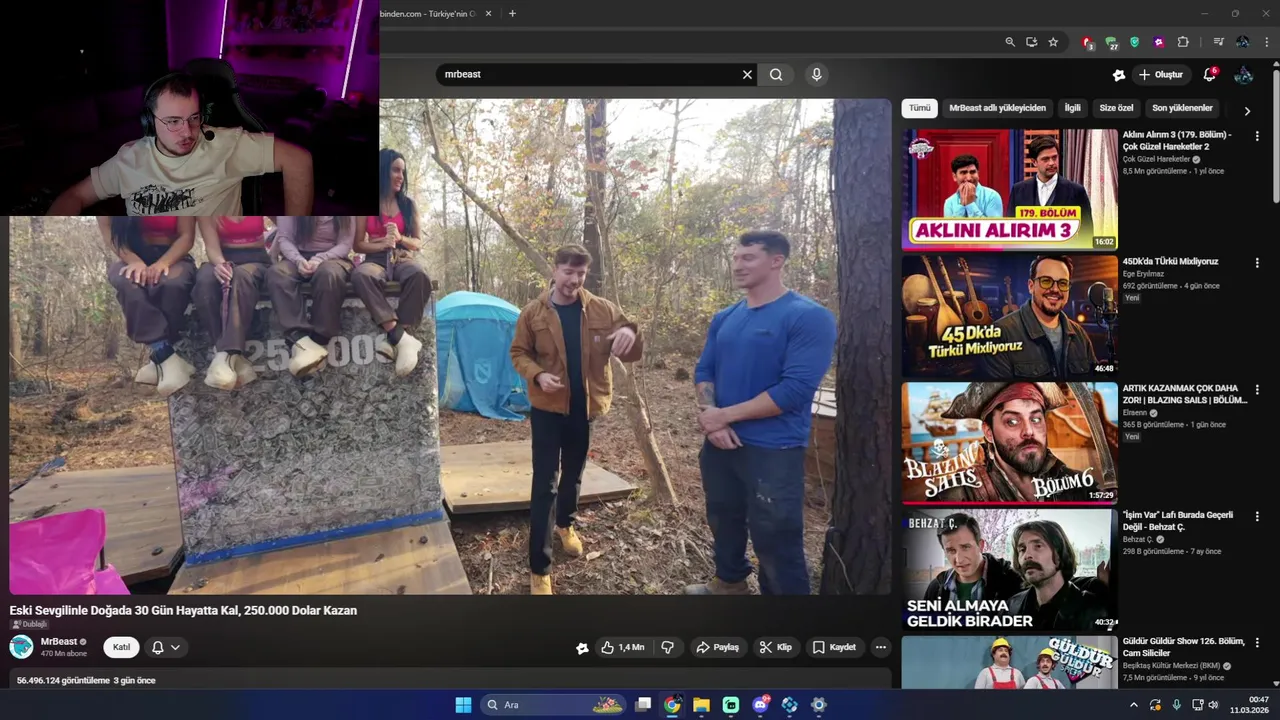Viewport: 1280px width, 720px height.
Task: Dislike the video with thumbs down
Action: 667,647
